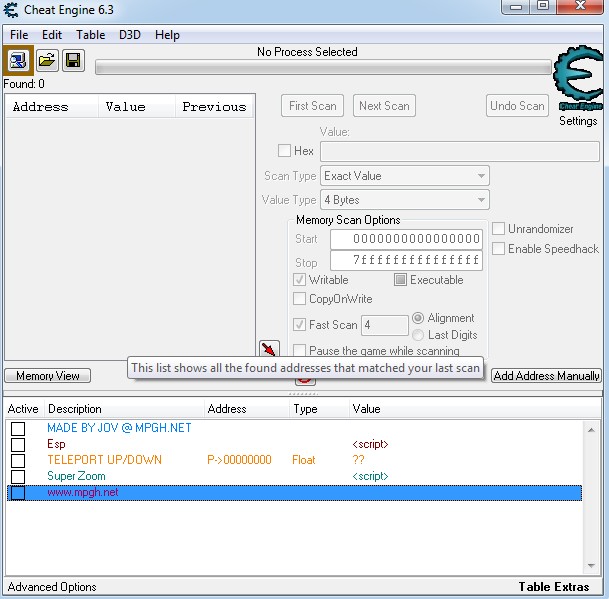Open Table Extras
This screenshot has width=609, height=599.
554,587
